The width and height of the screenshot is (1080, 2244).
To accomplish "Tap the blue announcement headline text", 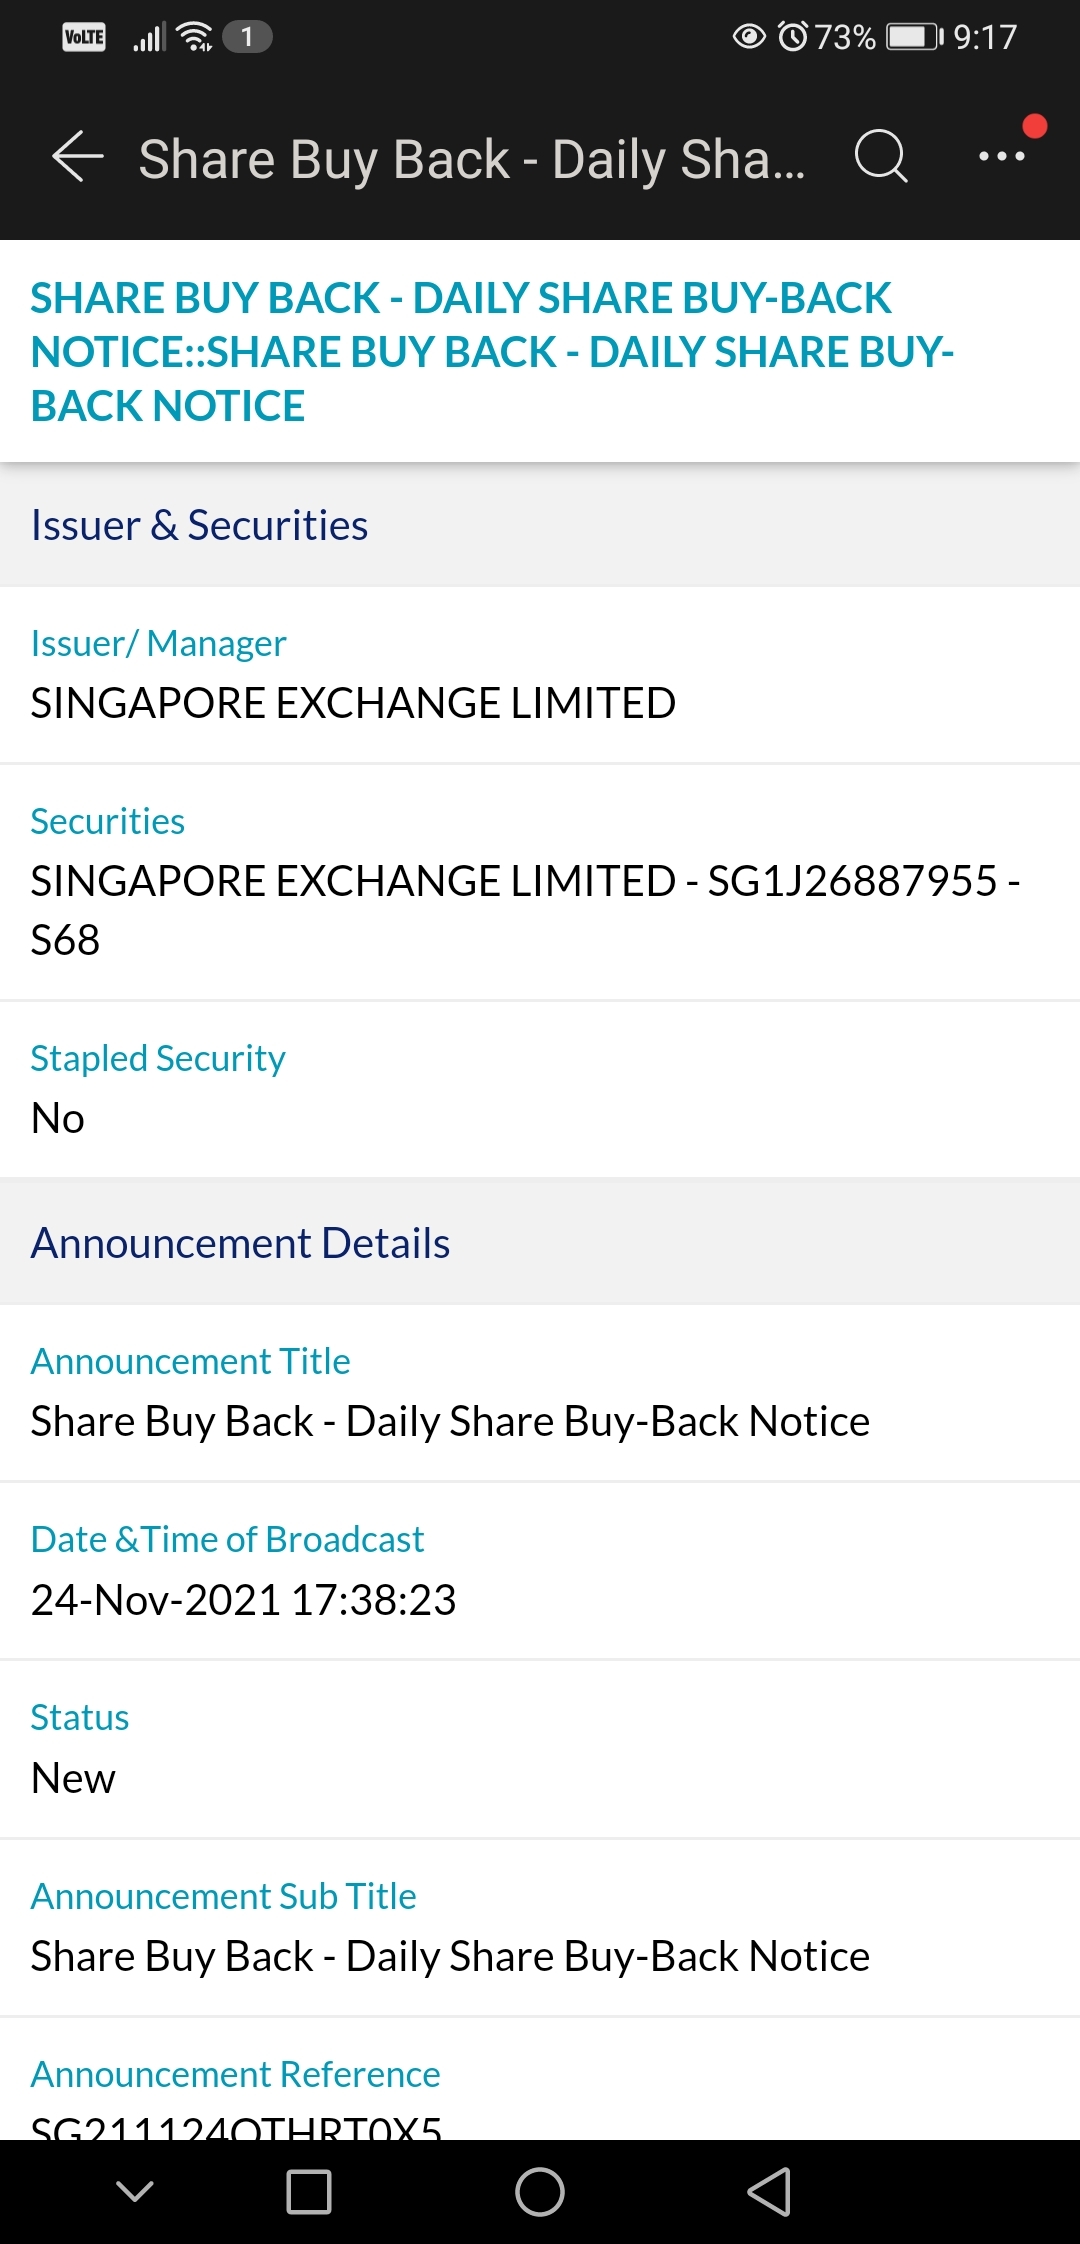I will [492, 351].
